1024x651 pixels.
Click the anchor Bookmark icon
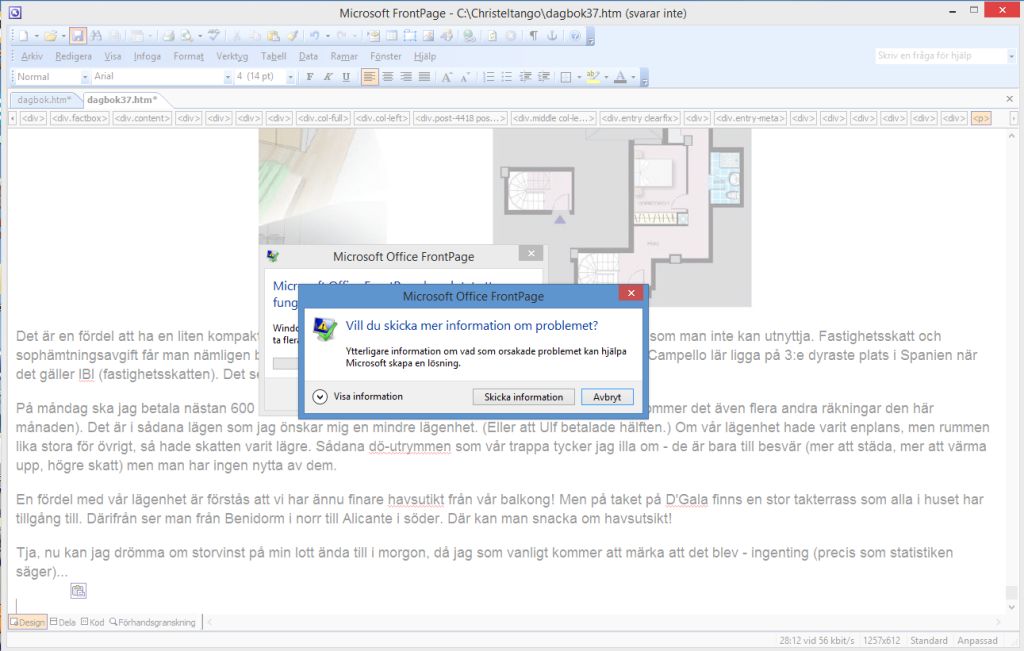click(x=552, y=35)
